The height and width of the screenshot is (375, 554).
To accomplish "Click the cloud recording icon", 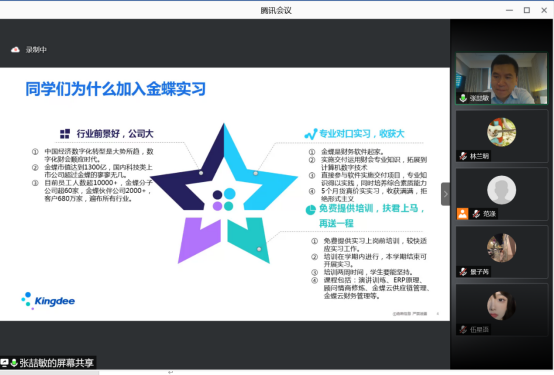I will tap(15, 50).
